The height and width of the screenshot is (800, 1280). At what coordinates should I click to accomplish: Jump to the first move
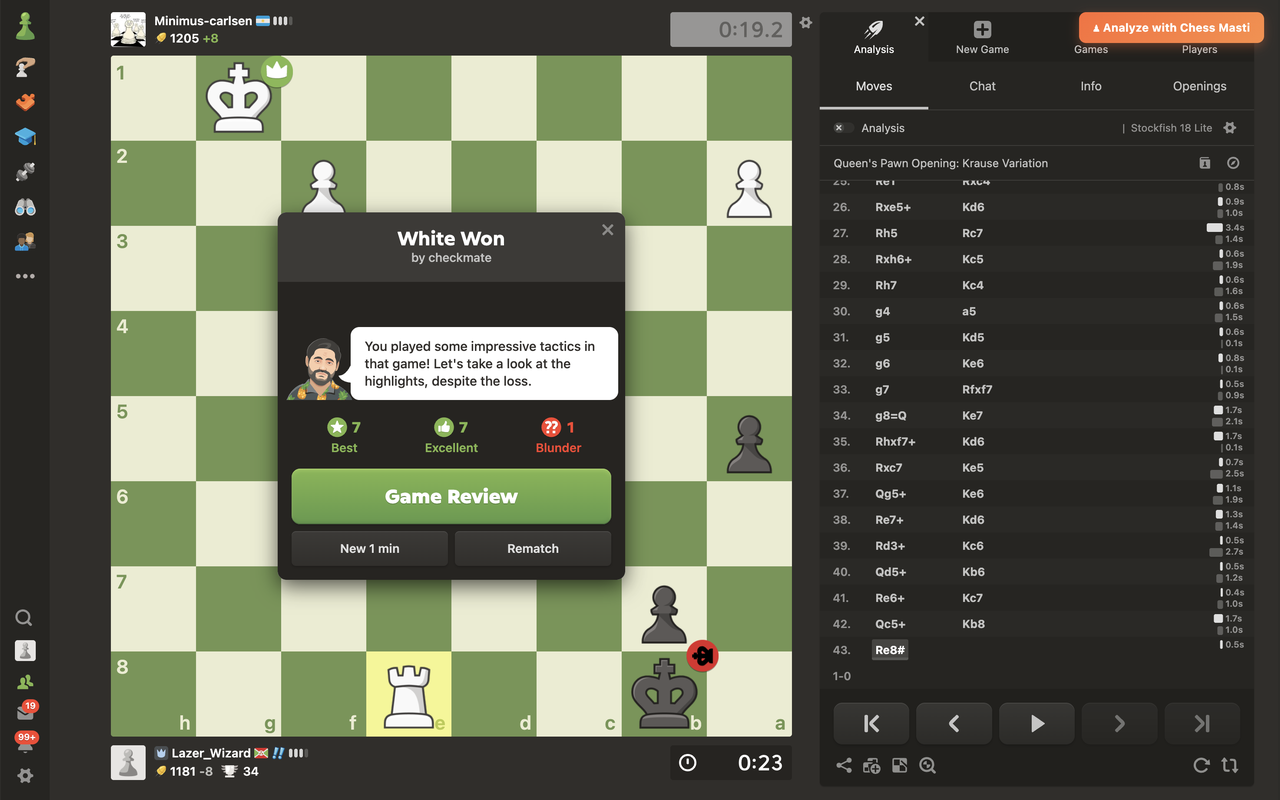pyautogui.click(x=871, y=723)
